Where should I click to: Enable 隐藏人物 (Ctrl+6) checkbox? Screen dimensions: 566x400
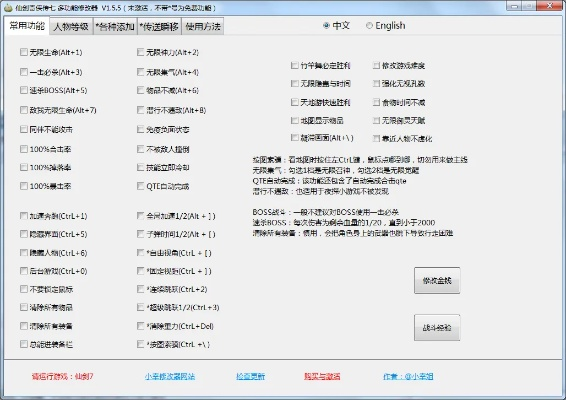(24, 253)
